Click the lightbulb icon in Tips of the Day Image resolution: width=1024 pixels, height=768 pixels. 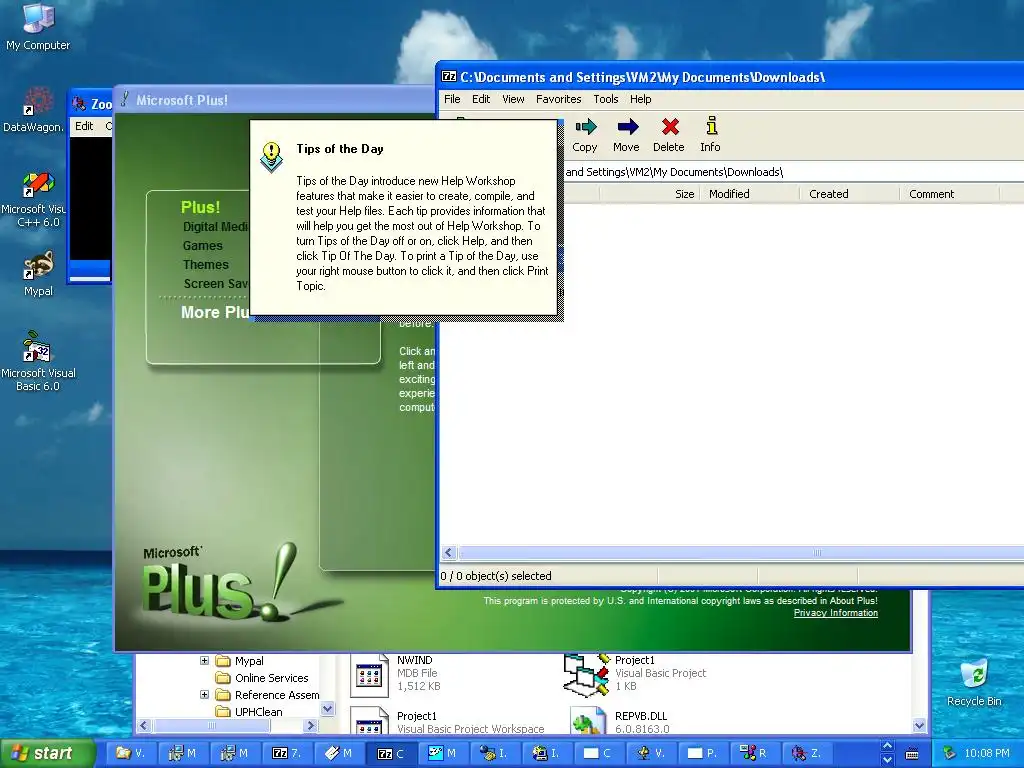point(271,157)
